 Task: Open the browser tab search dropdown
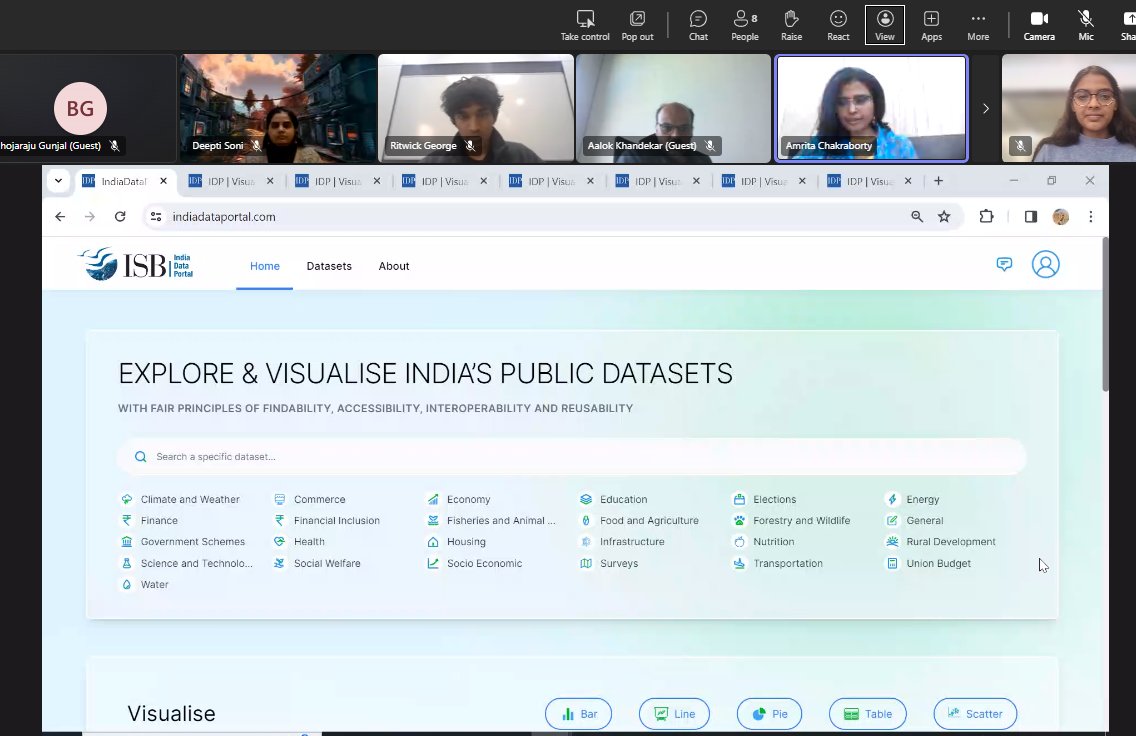point(59,181)
